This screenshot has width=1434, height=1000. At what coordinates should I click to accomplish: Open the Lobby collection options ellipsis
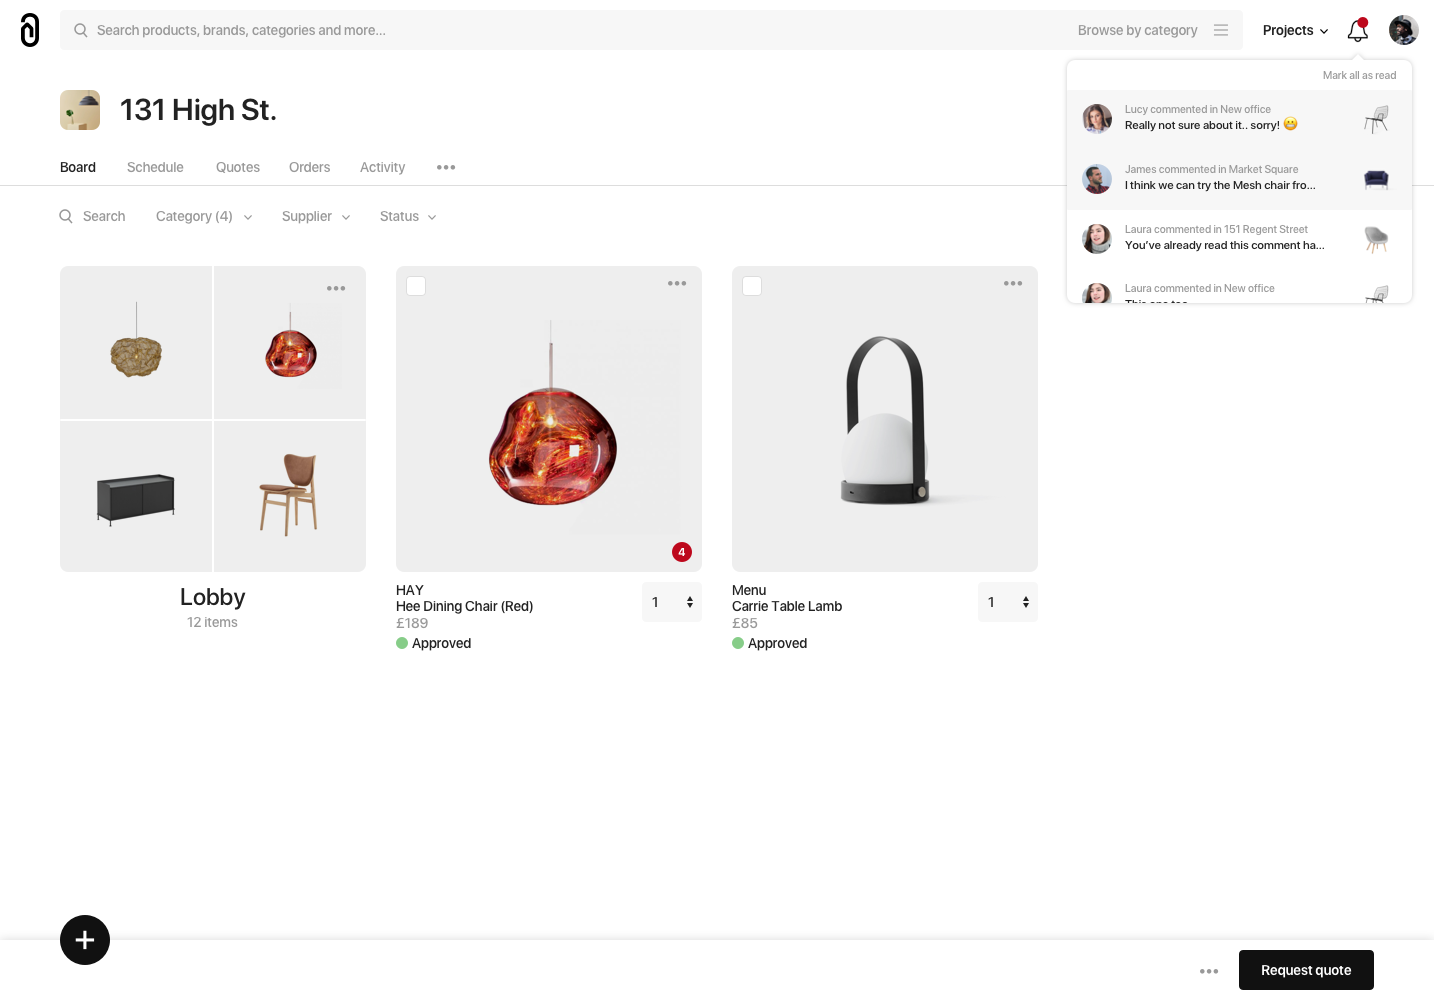click(x=336, y=288)
